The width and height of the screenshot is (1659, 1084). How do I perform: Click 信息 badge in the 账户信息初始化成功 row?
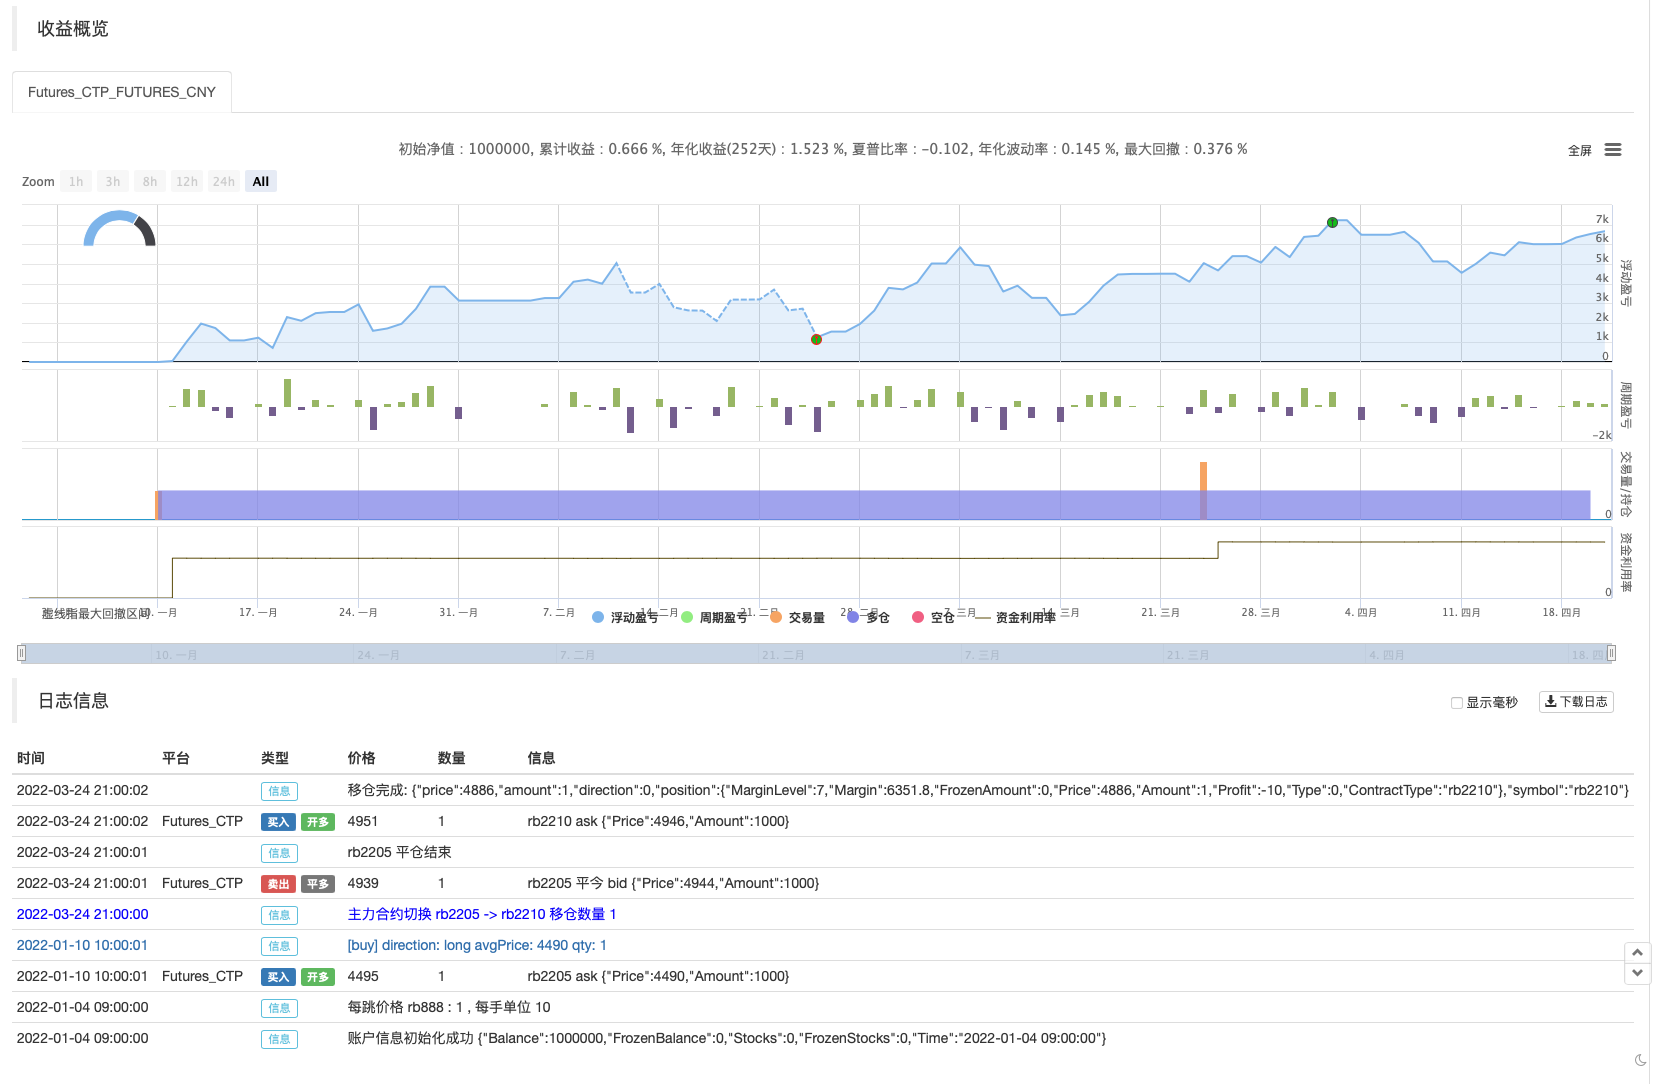tap(279, 1039)
